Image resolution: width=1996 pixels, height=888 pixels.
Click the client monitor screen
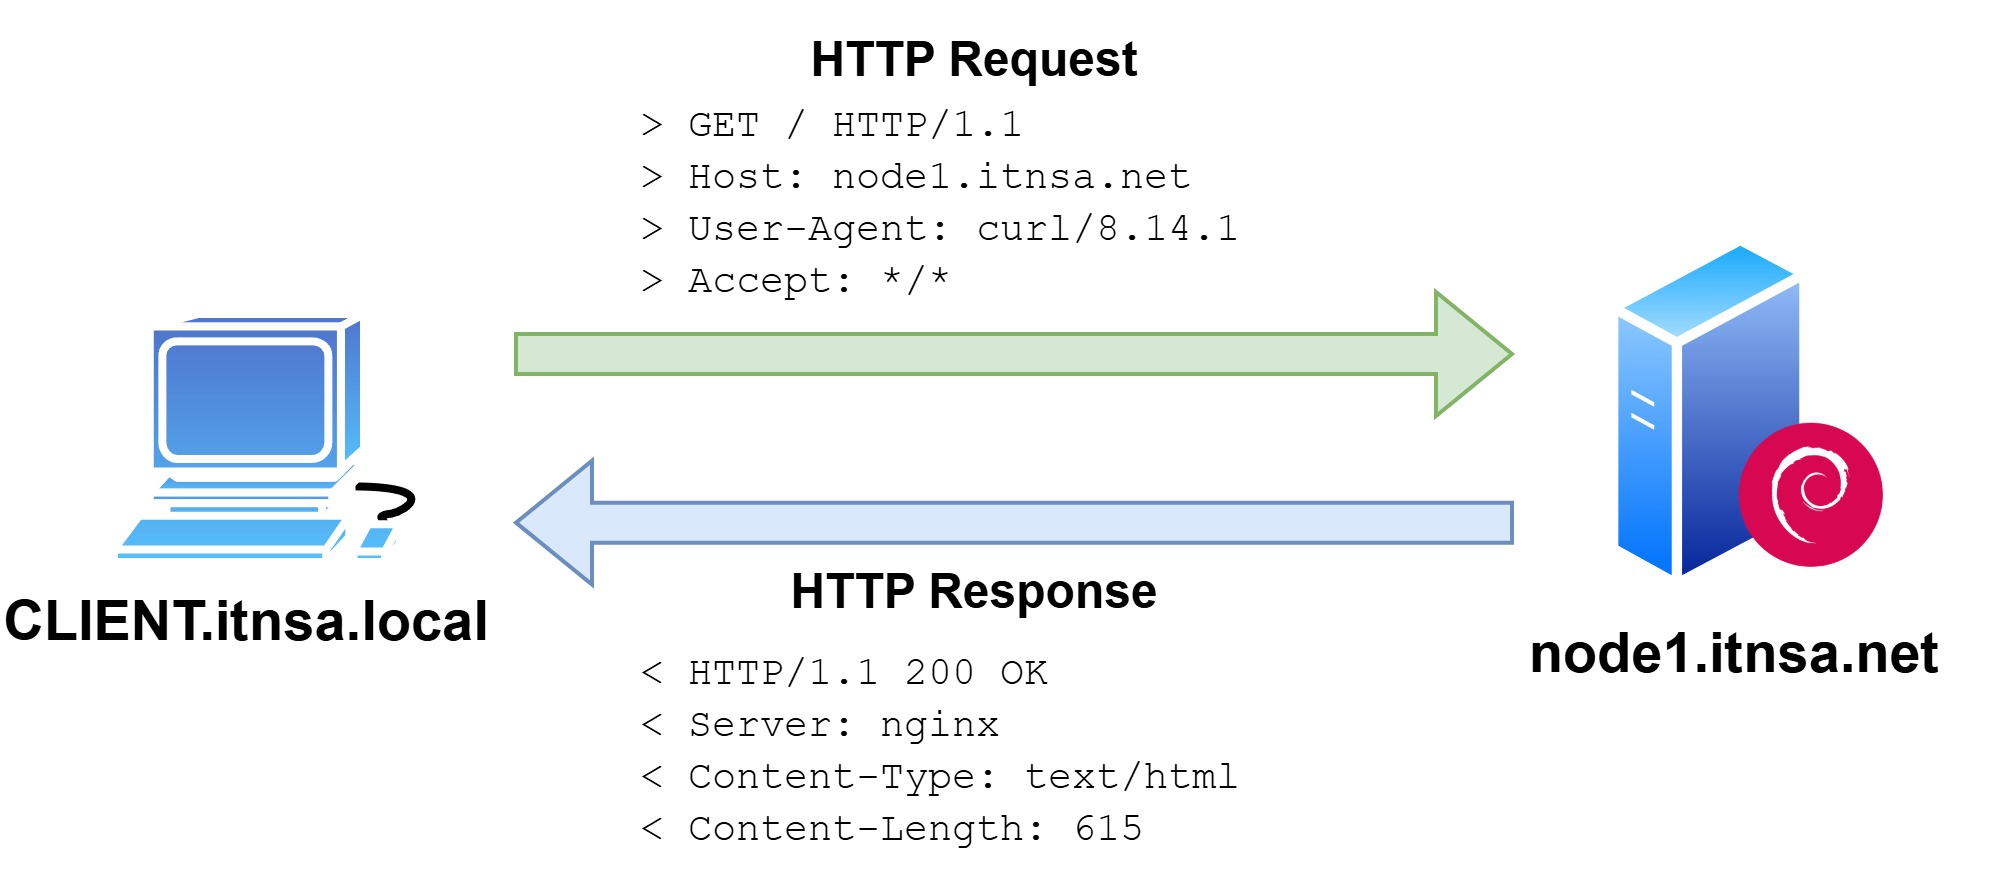pyautogui.click(x=245, y=400)
